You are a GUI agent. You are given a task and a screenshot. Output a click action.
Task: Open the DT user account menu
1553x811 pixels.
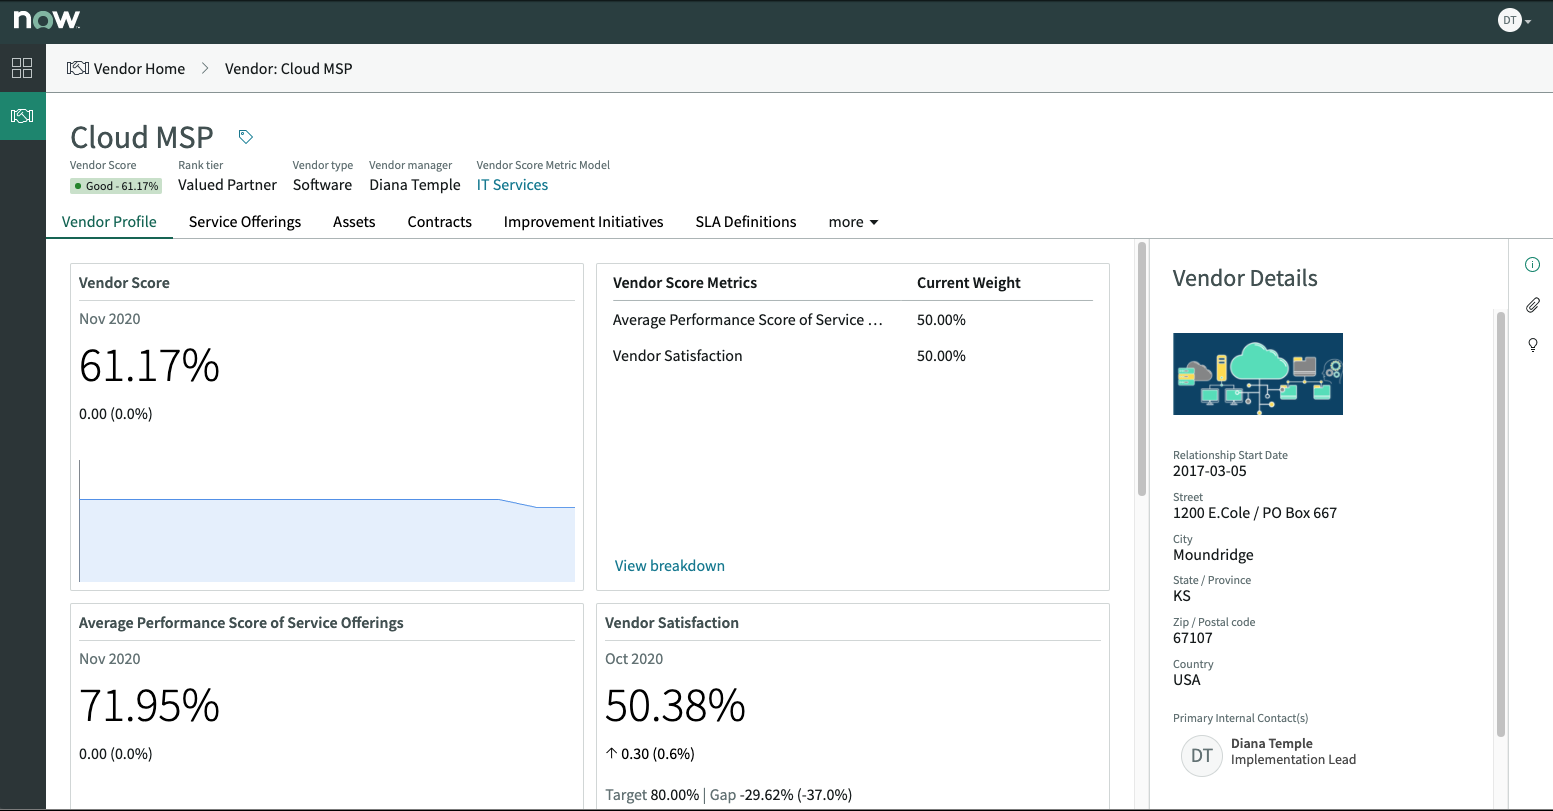[x=1513, y=20]
